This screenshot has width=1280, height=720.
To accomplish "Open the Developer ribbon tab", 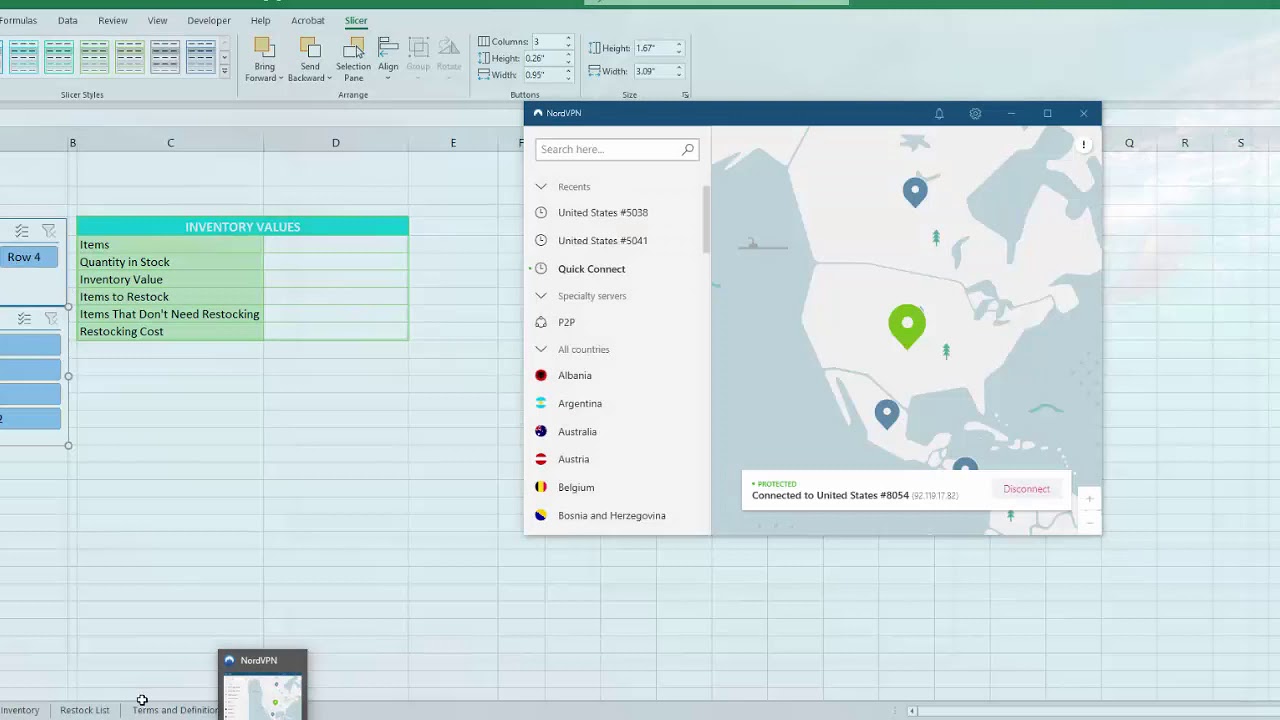I will (x=209, y=20).
